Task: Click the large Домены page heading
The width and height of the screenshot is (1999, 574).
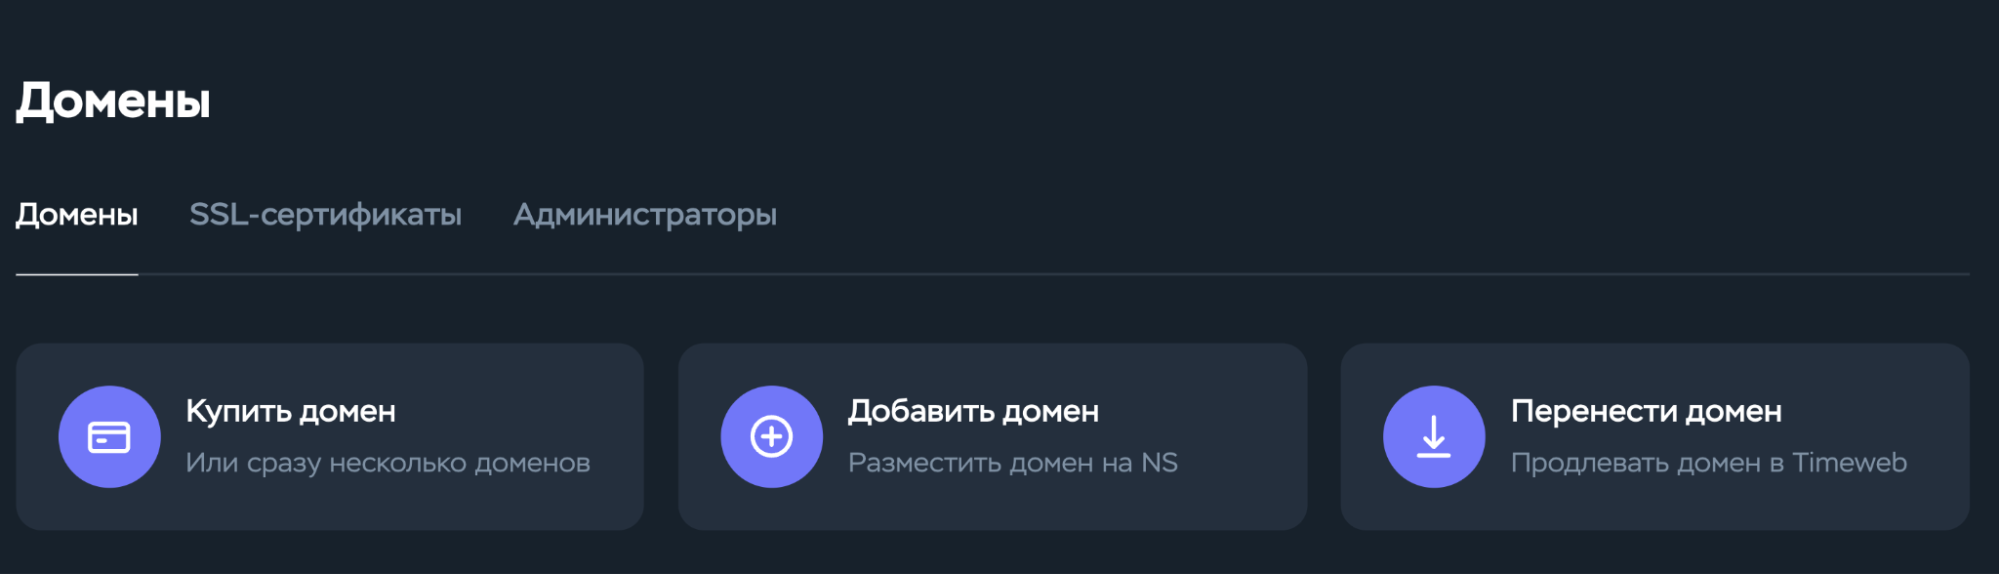Action: (x=113, y=101)
